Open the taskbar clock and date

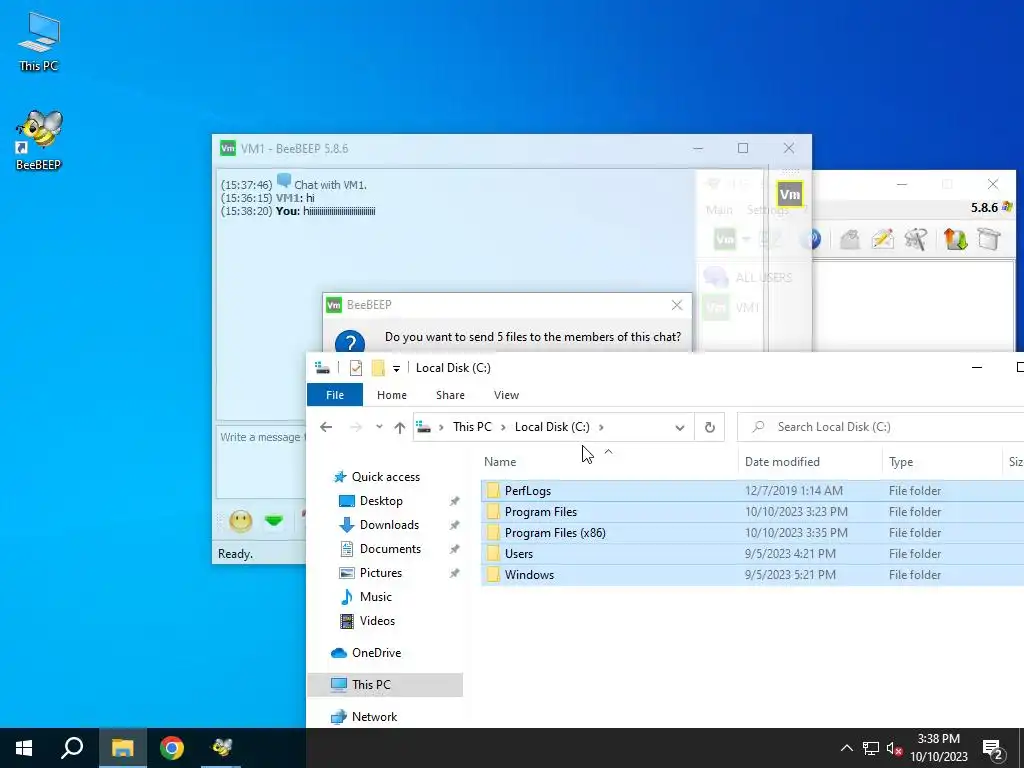938,748
